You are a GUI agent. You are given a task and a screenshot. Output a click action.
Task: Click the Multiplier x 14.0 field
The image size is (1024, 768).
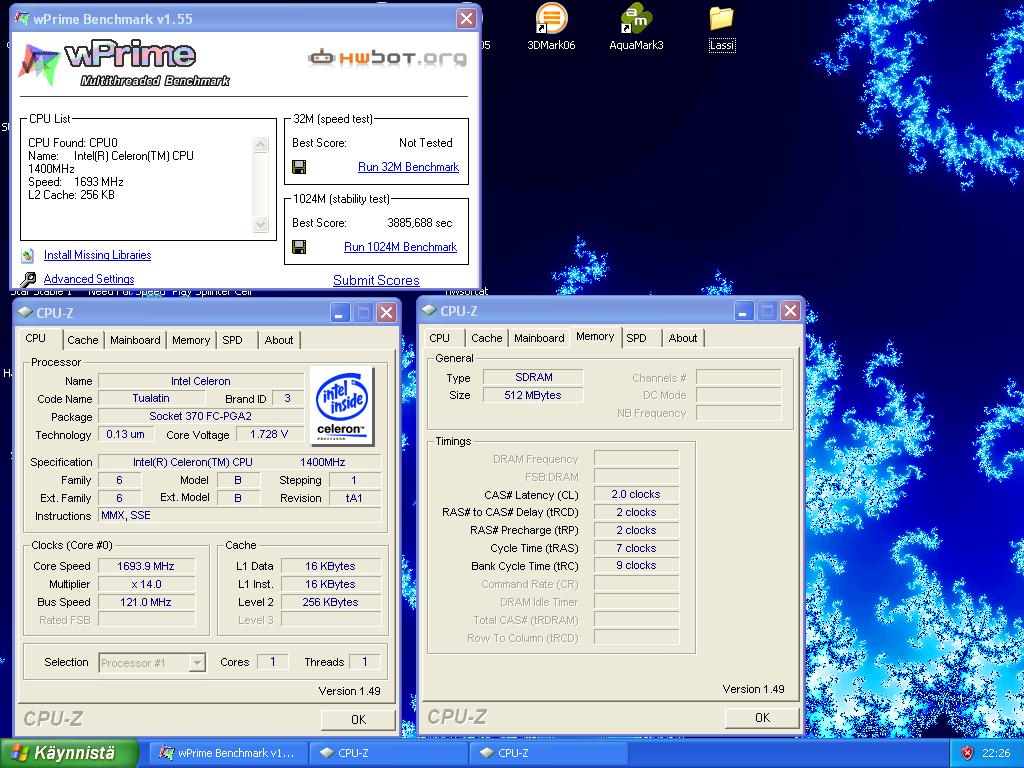pos(146,584)
